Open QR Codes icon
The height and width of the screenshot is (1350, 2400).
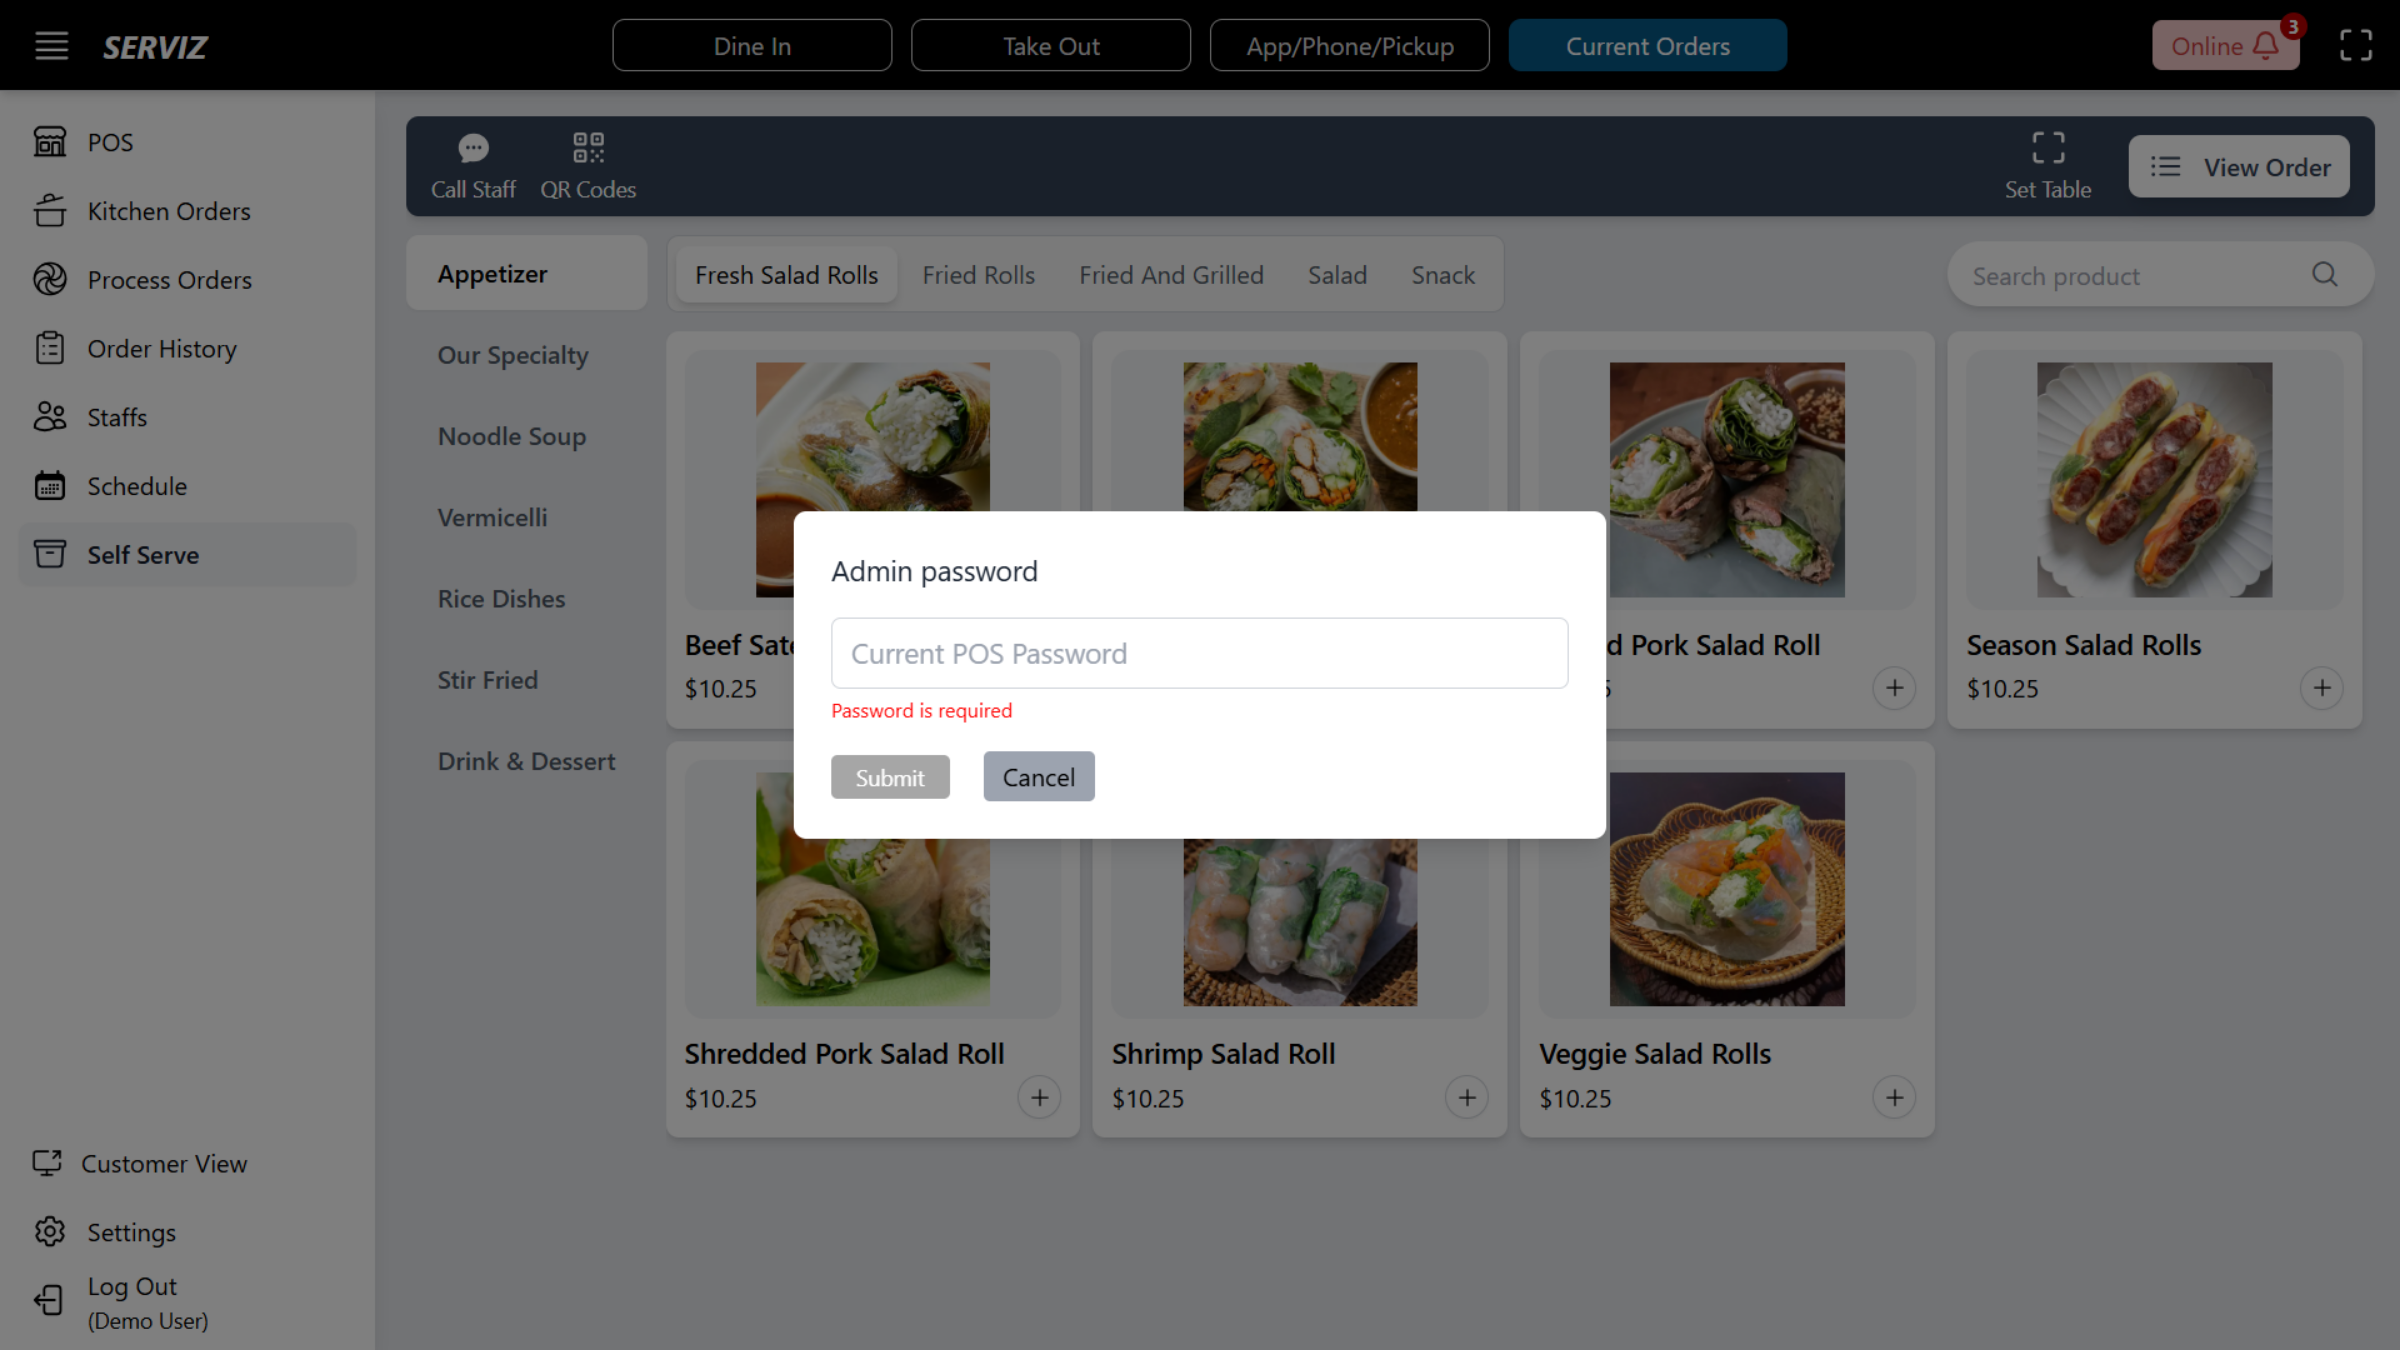[588, 148]
